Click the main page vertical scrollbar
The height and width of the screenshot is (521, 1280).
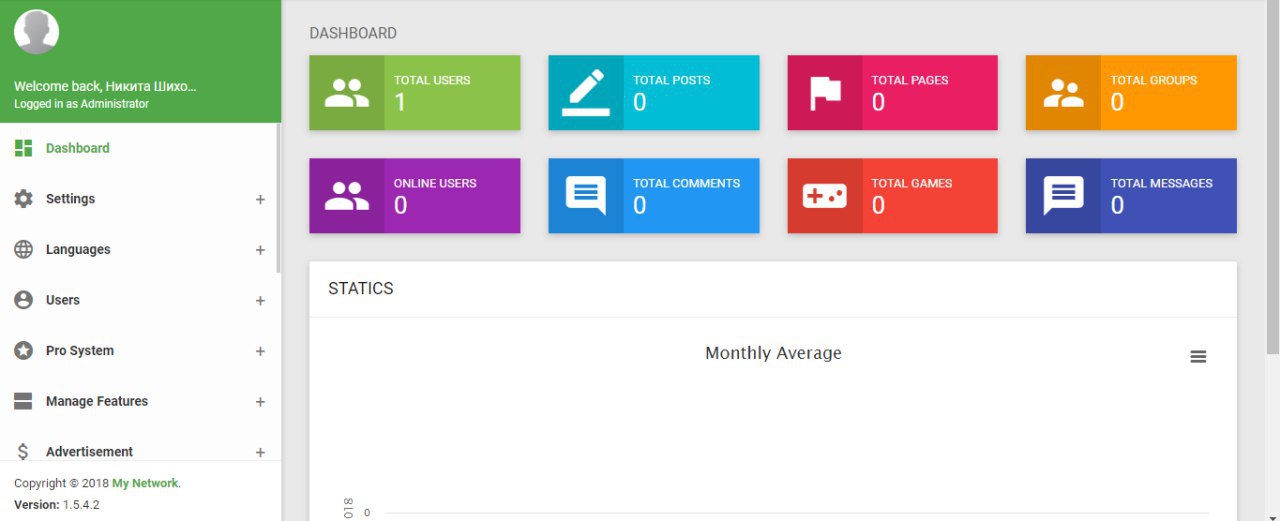(1273, 177)
